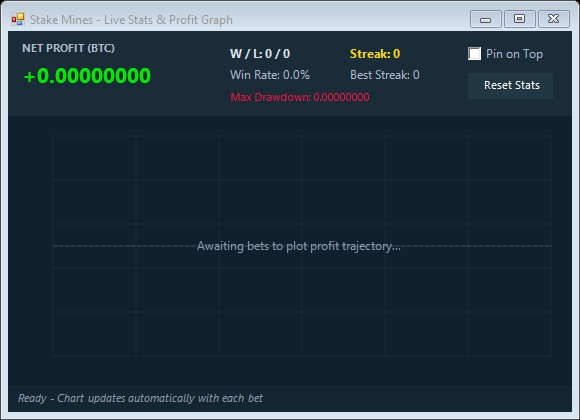Click the W / L: 0 / 0 stat
This screenshot has width=580, height=420.
point(260,54)
